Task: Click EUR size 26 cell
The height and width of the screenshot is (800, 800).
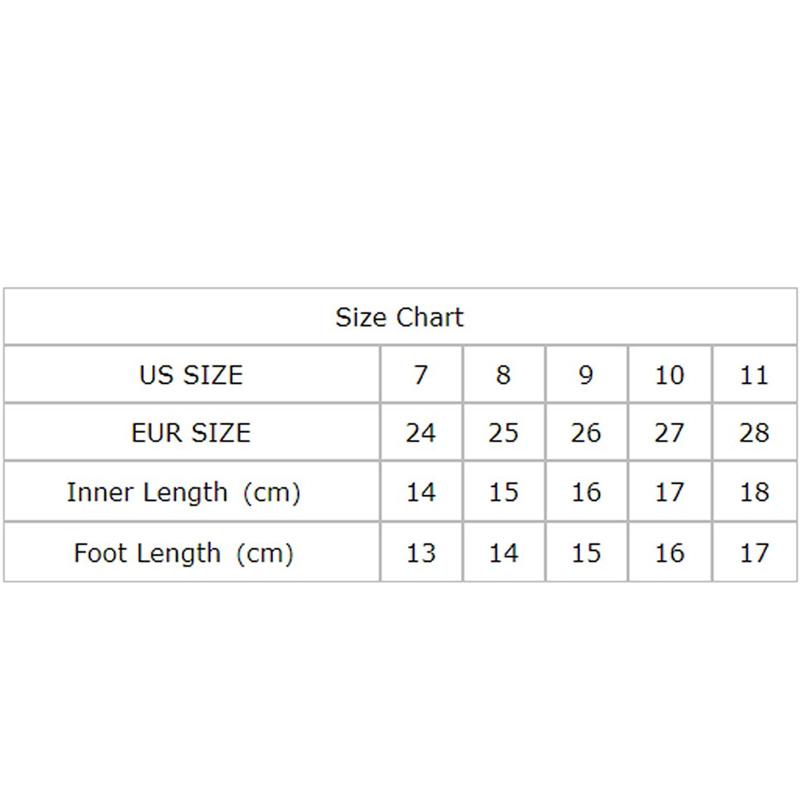Action: click(587, 433)
